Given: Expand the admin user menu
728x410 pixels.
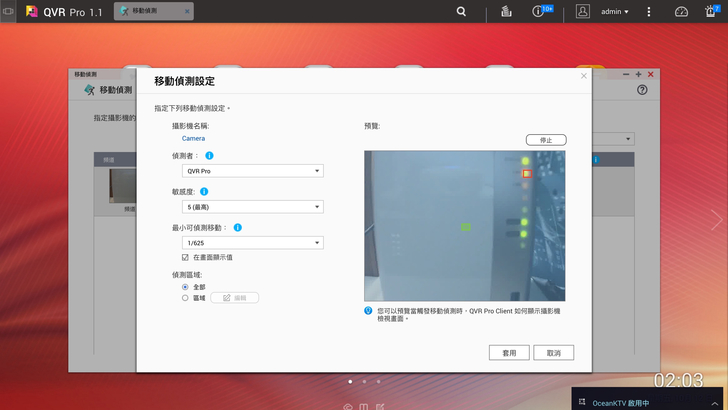Looking at the screenshot, I should coord(614,12).
